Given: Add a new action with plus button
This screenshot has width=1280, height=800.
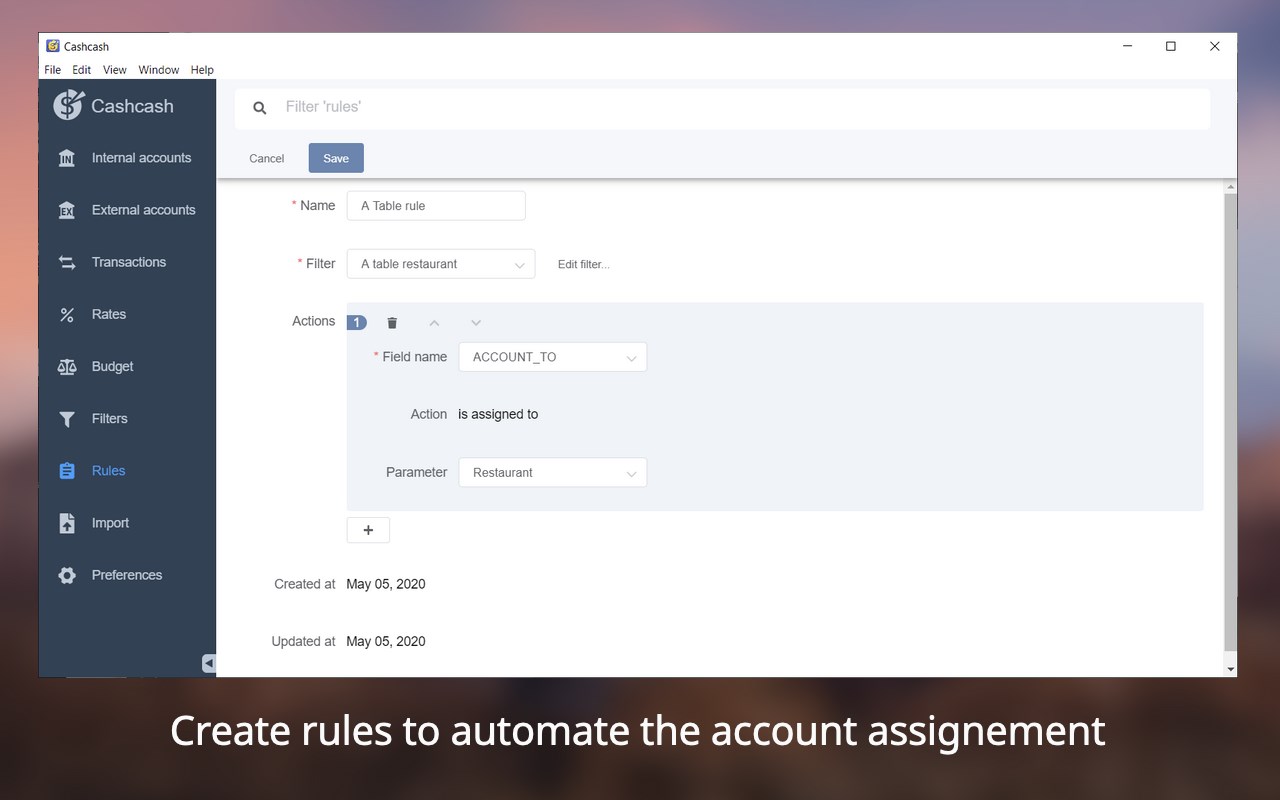Looking at the screenshot, I should [x=368, y=530].
